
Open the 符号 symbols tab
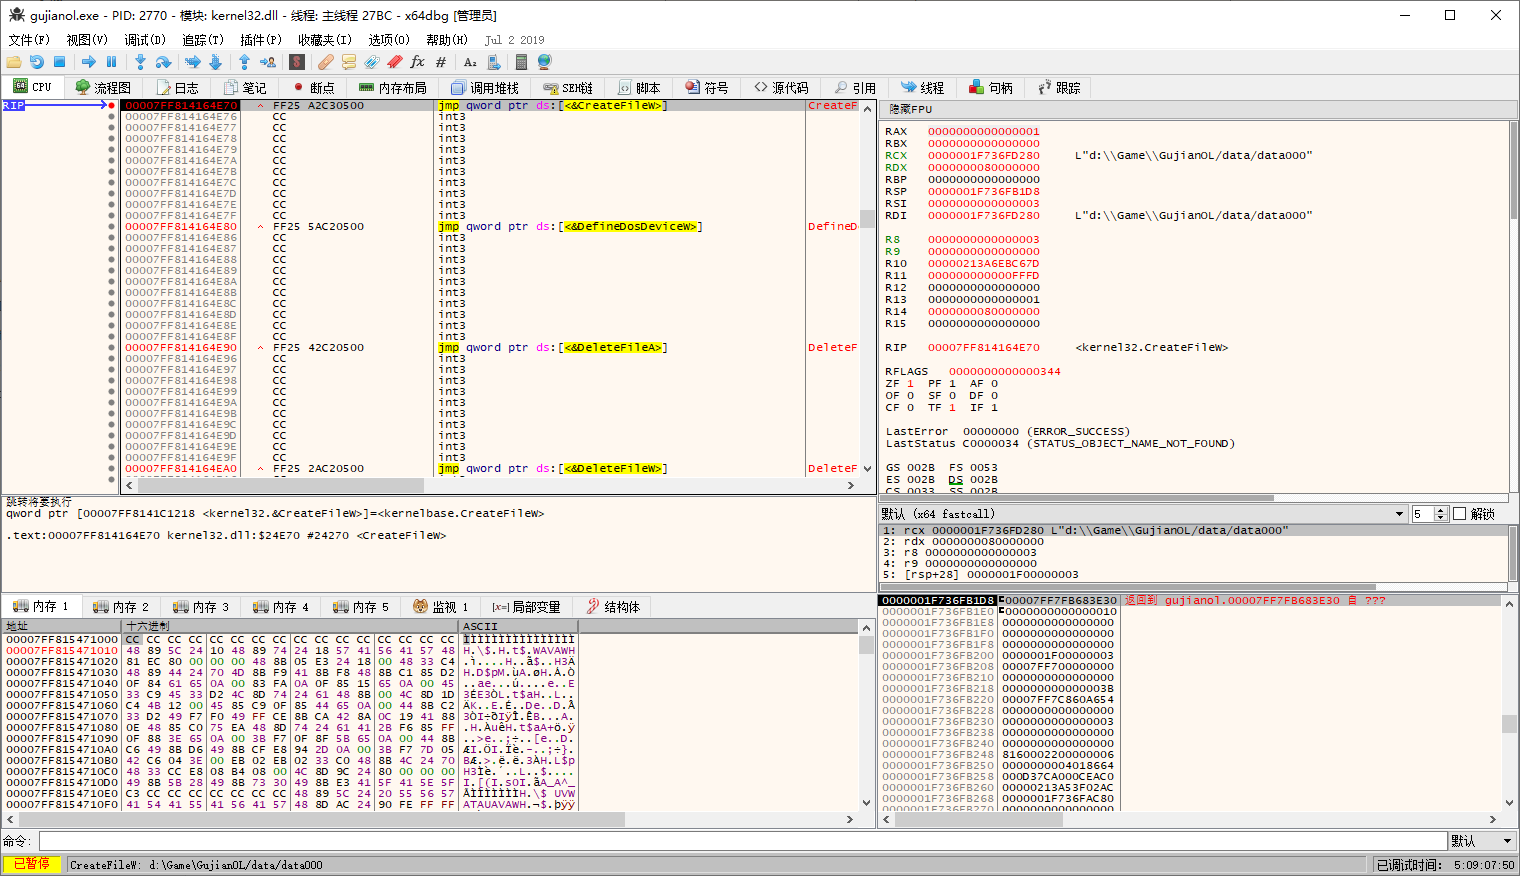(x=707, y=88)
